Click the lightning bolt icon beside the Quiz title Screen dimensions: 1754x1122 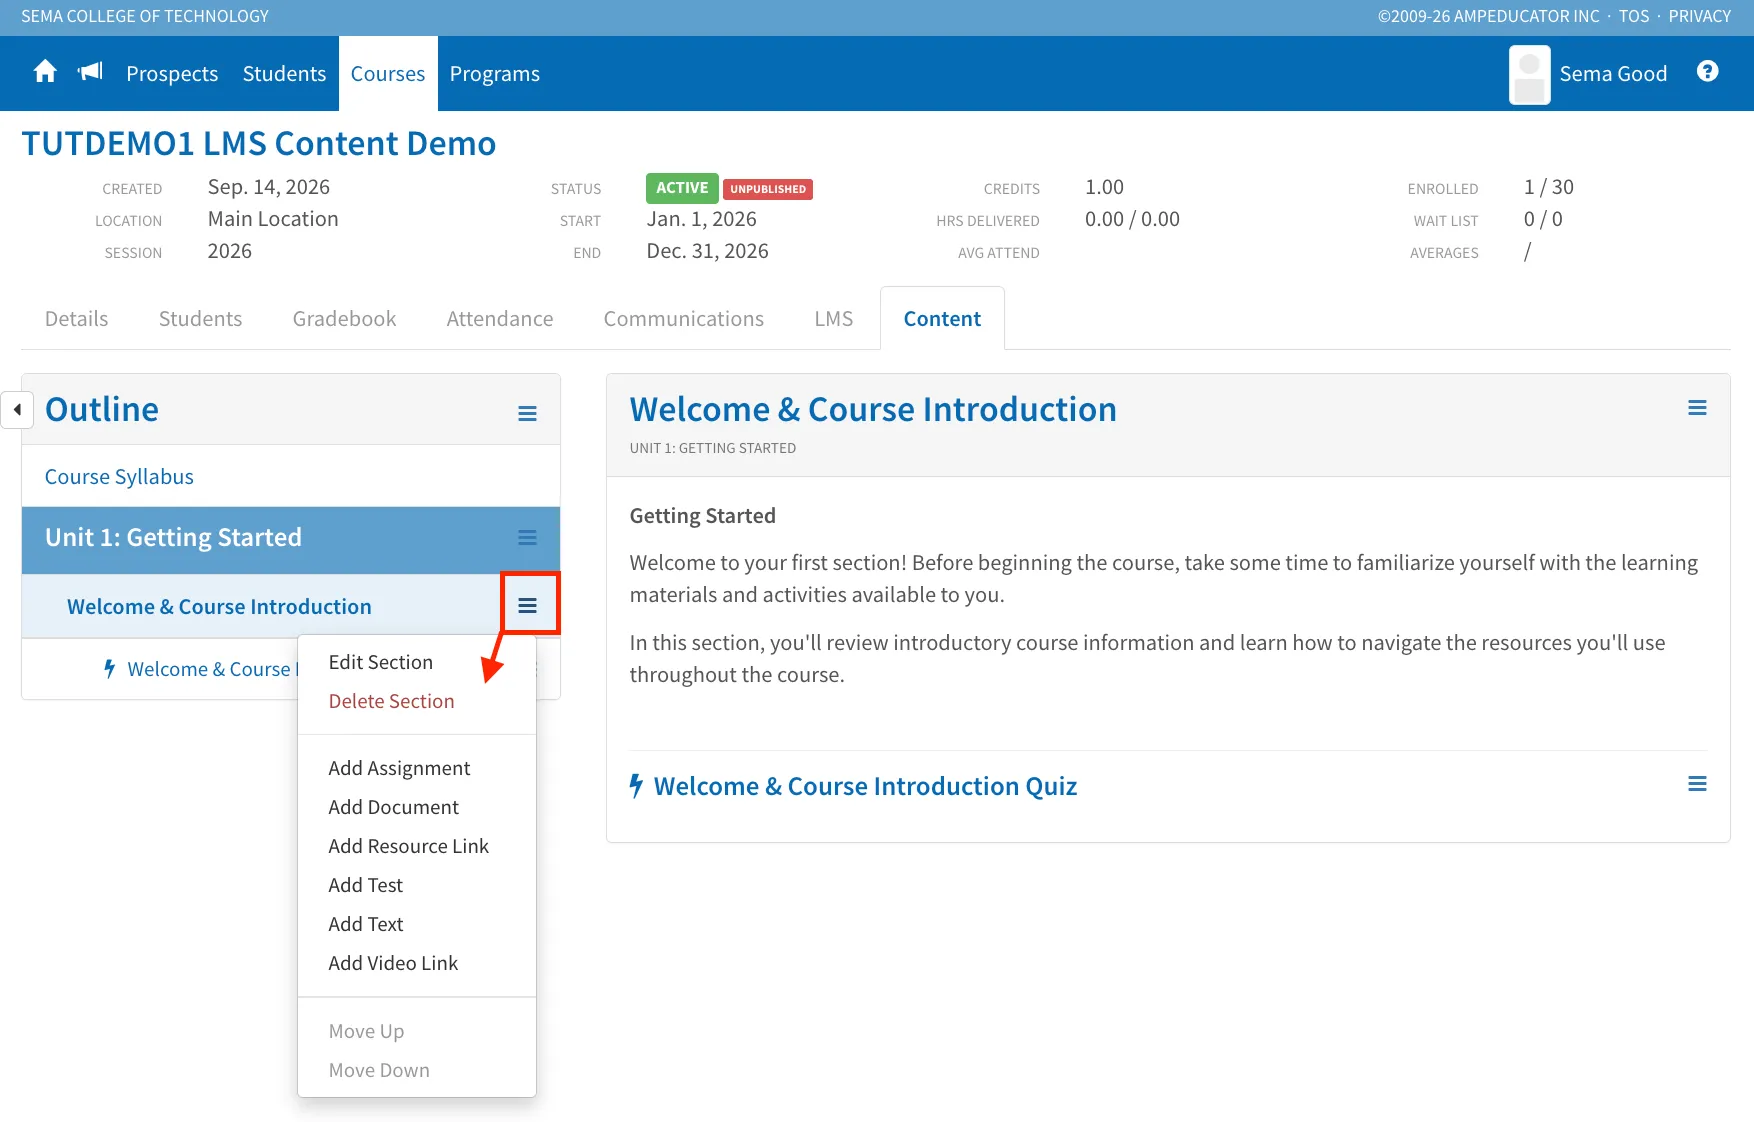tap(636, 786)
